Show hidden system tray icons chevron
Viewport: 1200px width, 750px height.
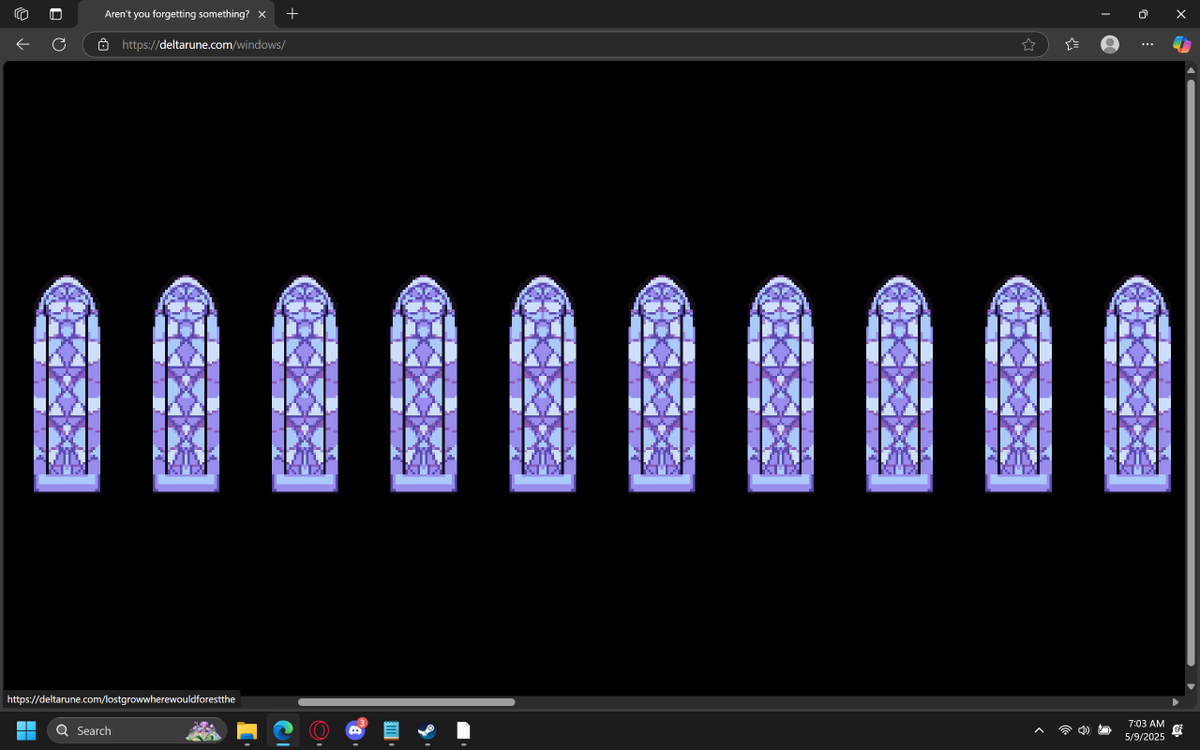[x=1038, y=731]
